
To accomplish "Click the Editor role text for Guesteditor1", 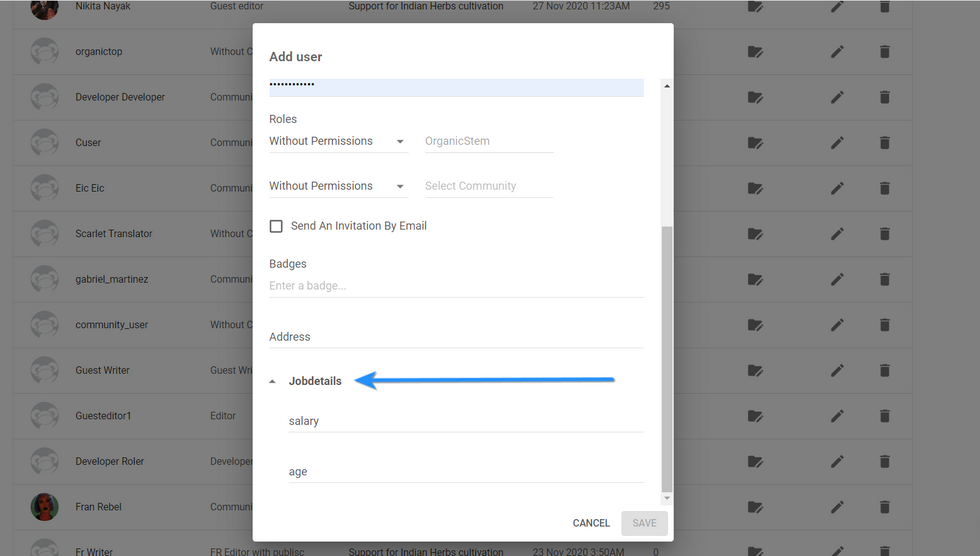I will coord(222,416).
